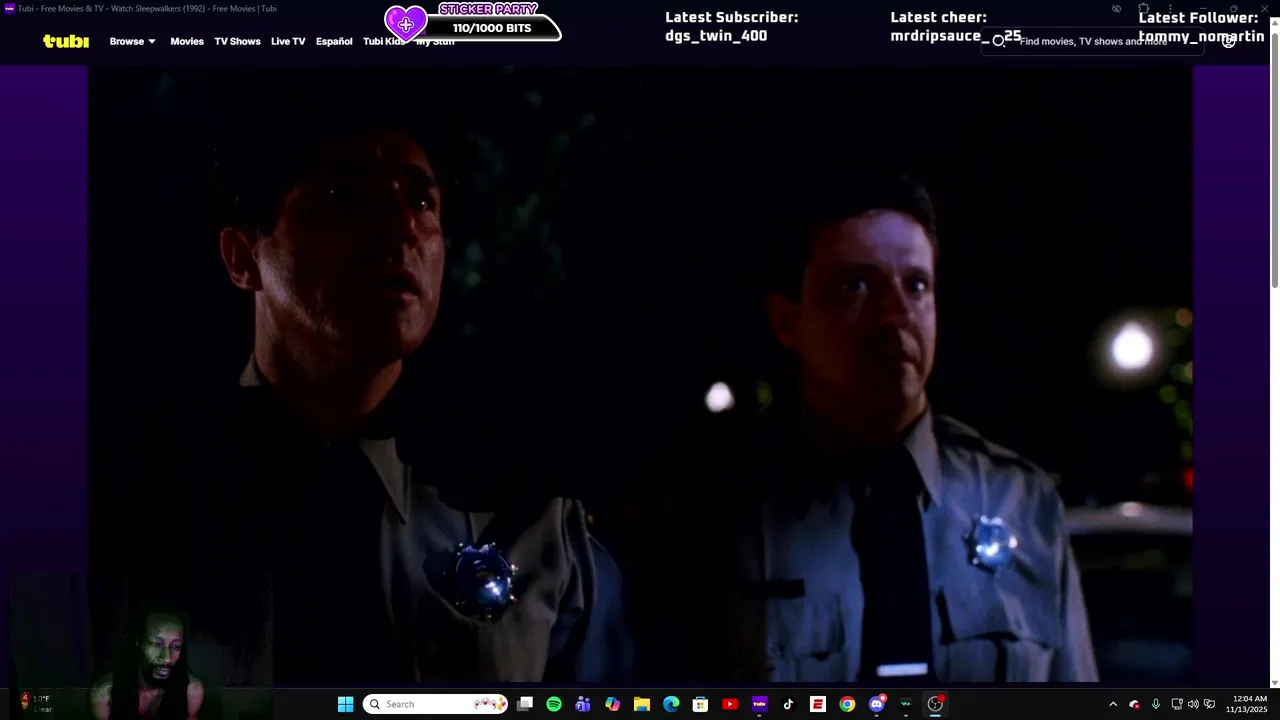The width and height of the screenshot is (1280, 720).
Task: Open the clock and date display
Action: coord(1249,704)
